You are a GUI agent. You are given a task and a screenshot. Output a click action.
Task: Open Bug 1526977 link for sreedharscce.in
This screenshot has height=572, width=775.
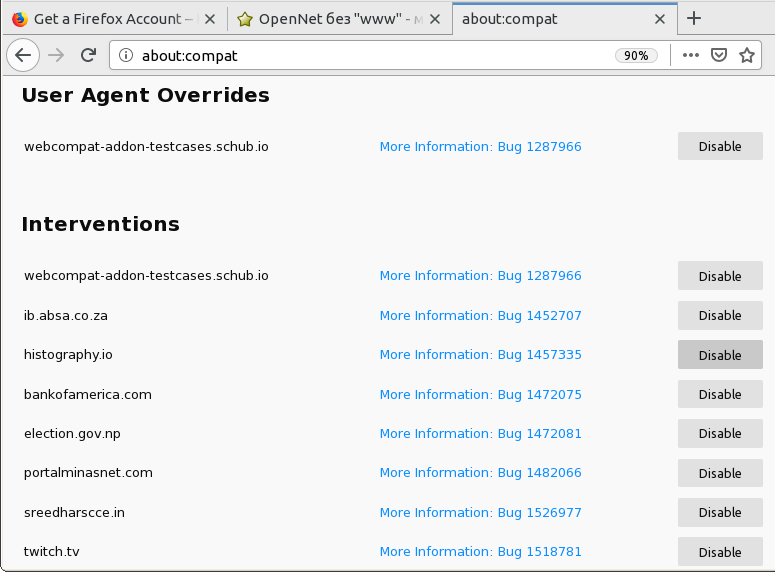(x=480, y=513)
